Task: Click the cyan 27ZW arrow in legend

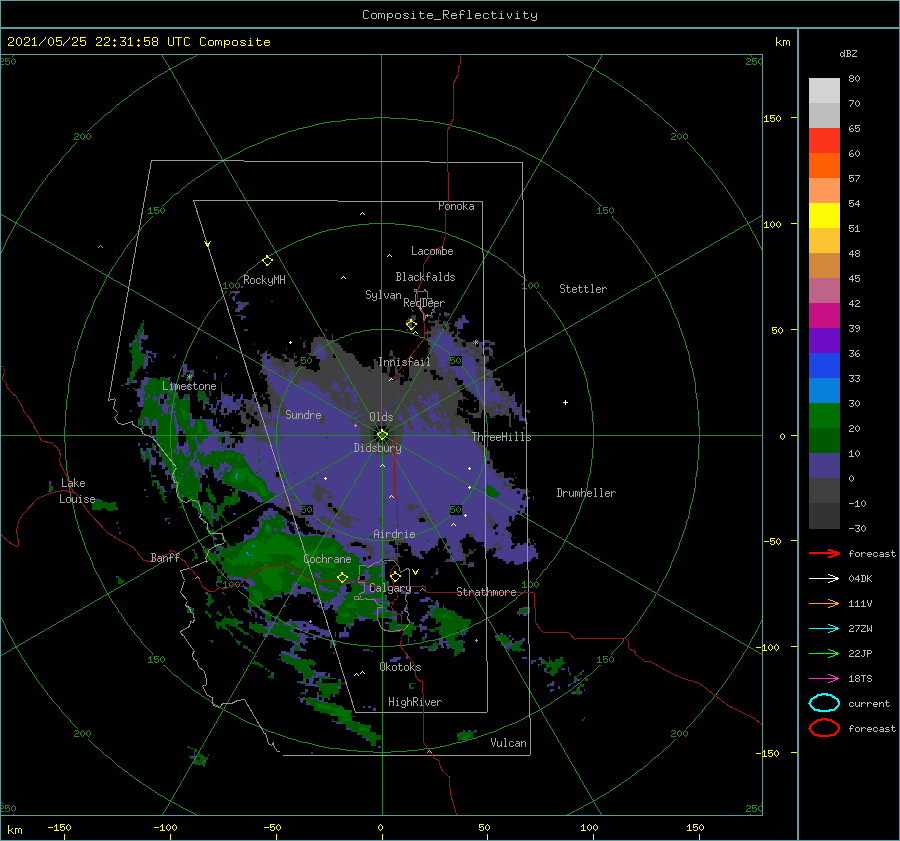Action: click(x=824, y=629)
